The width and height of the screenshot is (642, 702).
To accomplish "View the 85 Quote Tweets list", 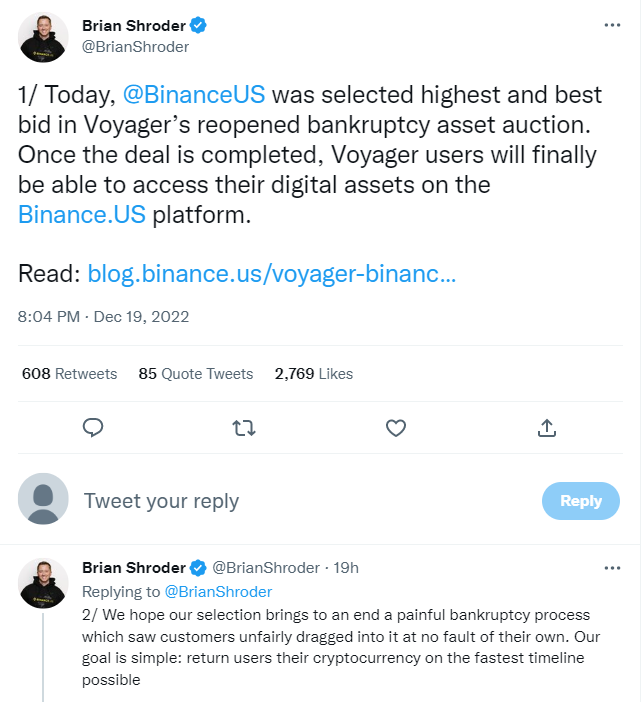I will point(195,373).
